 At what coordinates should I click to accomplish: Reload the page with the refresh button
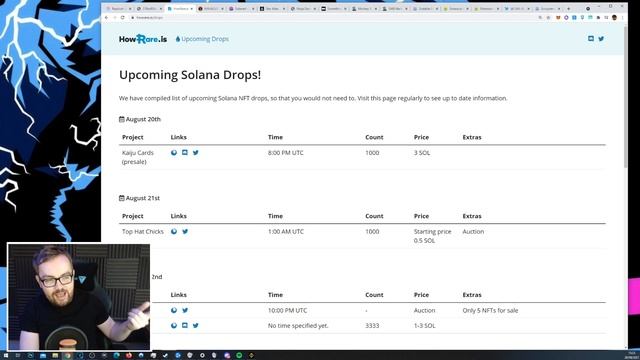(122, 18)
